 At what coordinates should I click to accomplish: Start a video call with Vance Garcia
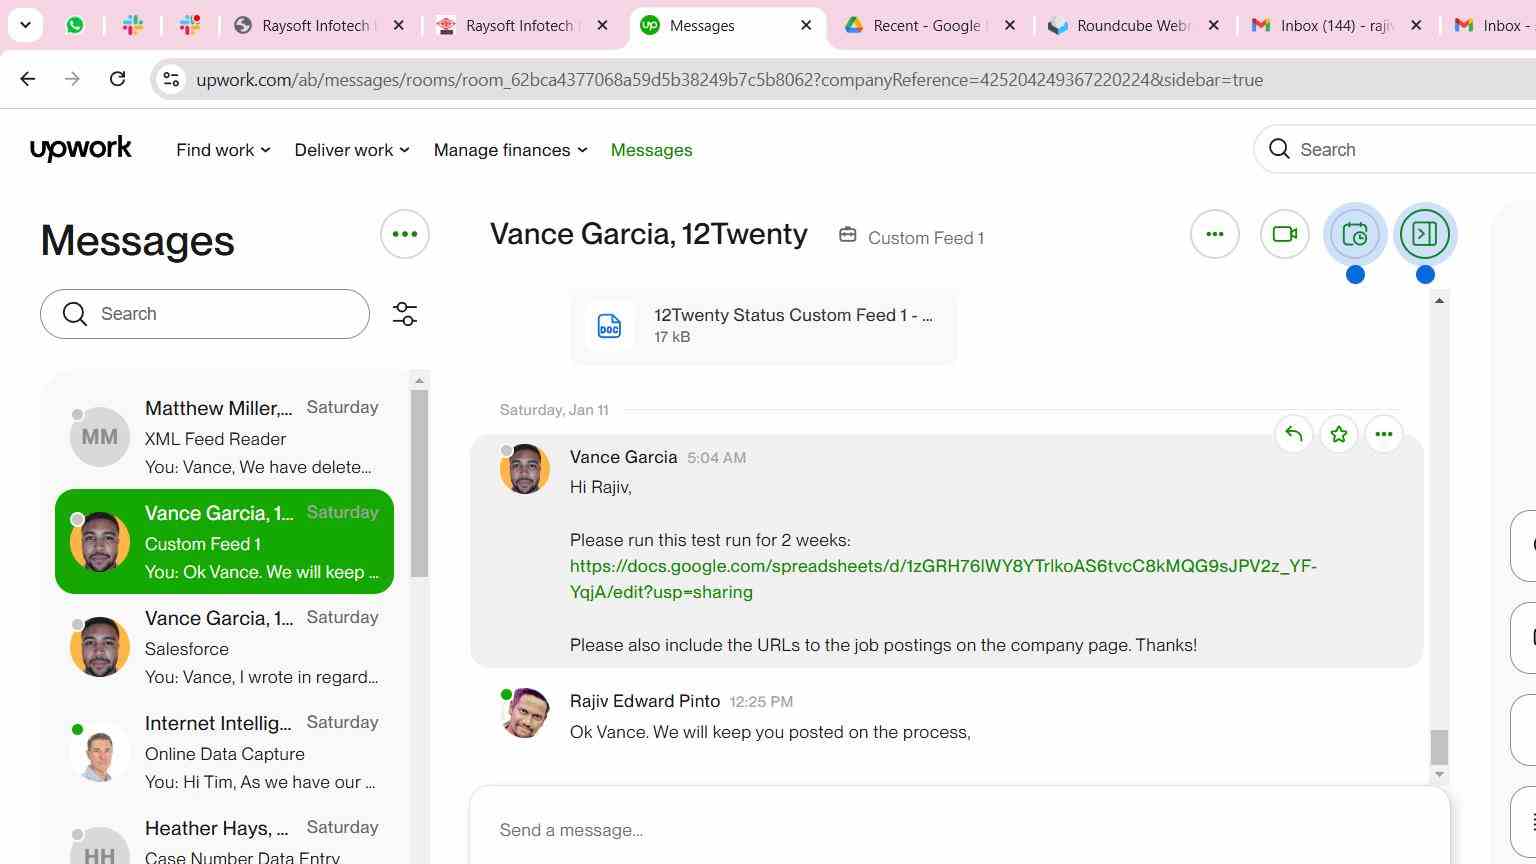[1285, 234]
